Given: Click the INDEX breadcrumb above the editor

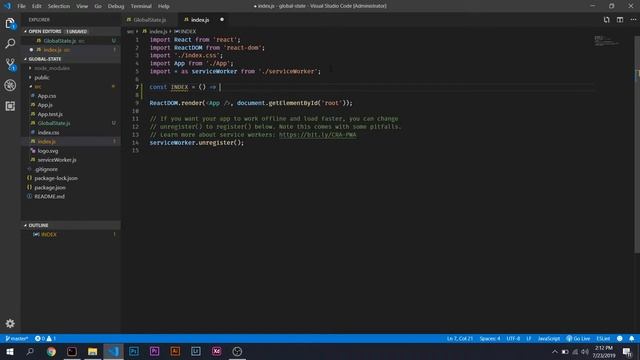Looking at the screenshot, I should point(185,31).
